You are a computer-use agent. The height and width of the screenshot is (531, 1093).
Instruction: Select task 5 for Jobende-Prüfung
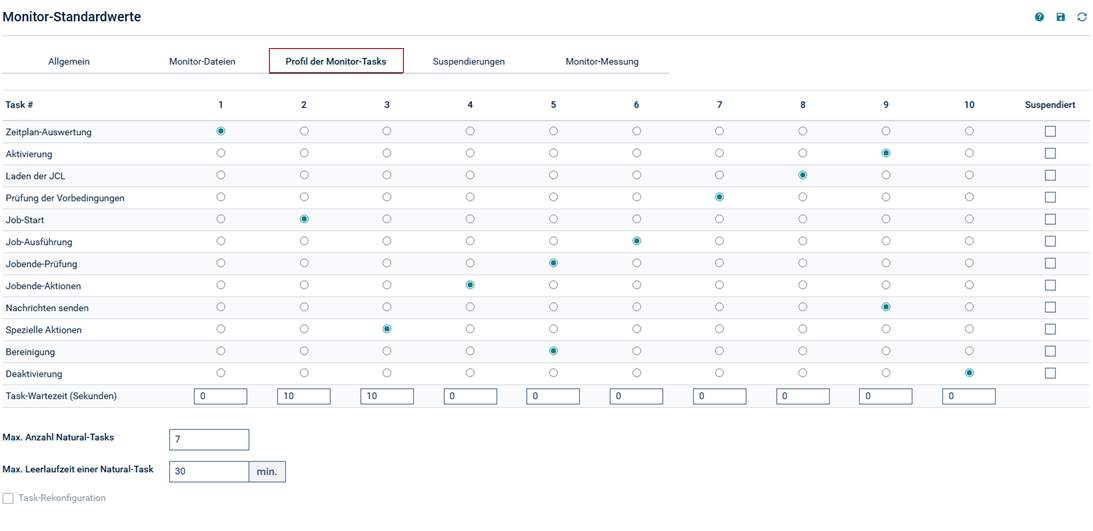[x=553, y=263]
